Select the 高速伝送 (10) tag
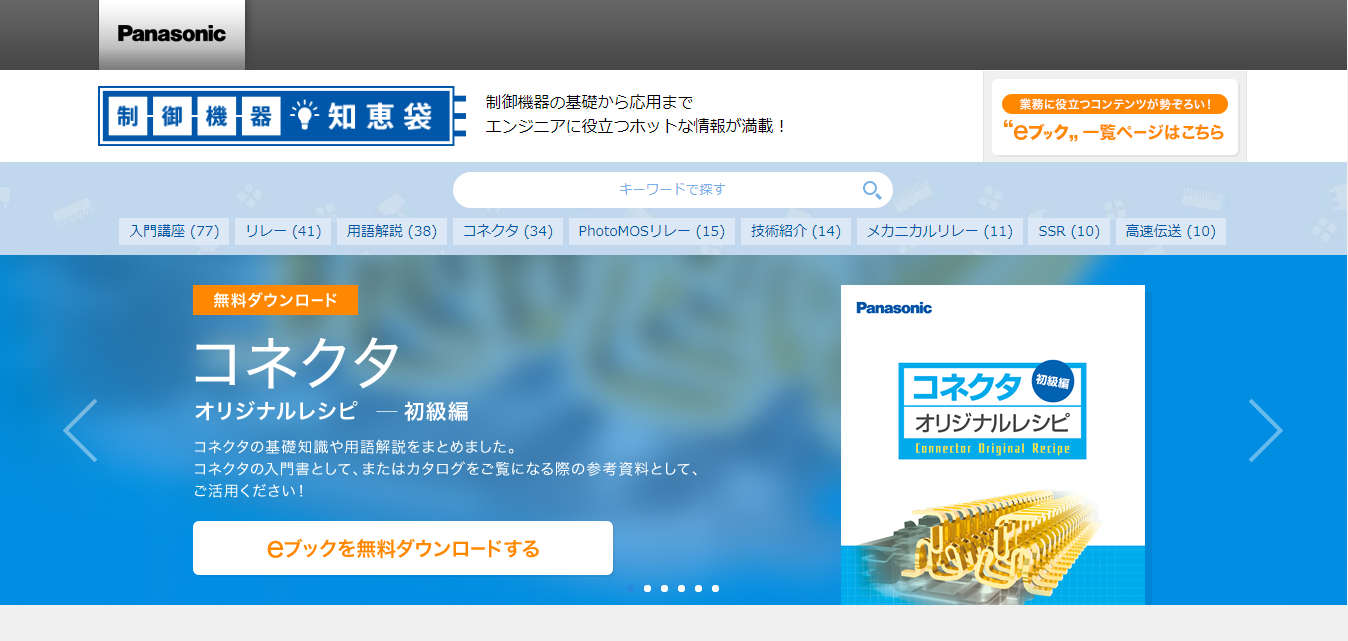The width and height of the screenshot is (1348, 641). click(x=1171, y=231)
